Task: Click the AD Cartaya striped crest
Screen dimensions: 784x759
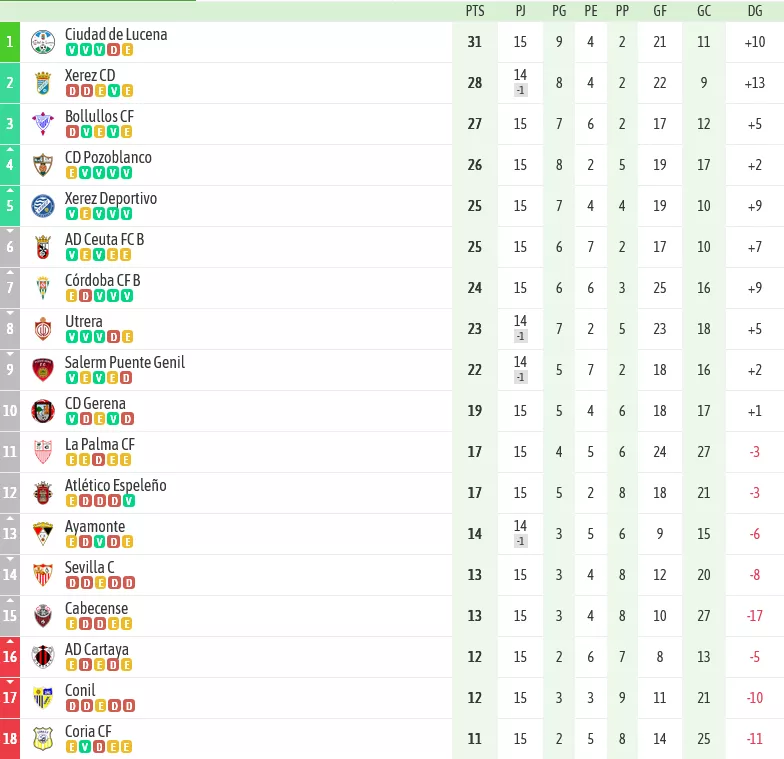Action: point(43,657)
